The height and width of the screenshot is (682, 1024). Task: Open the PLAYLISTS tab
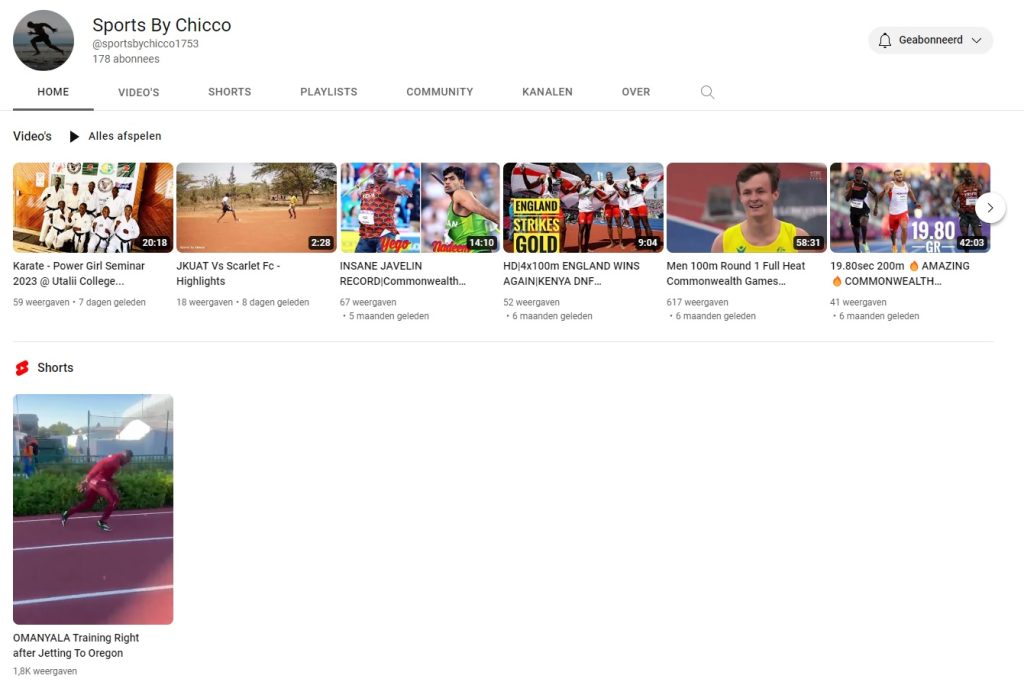pos(328,91)
